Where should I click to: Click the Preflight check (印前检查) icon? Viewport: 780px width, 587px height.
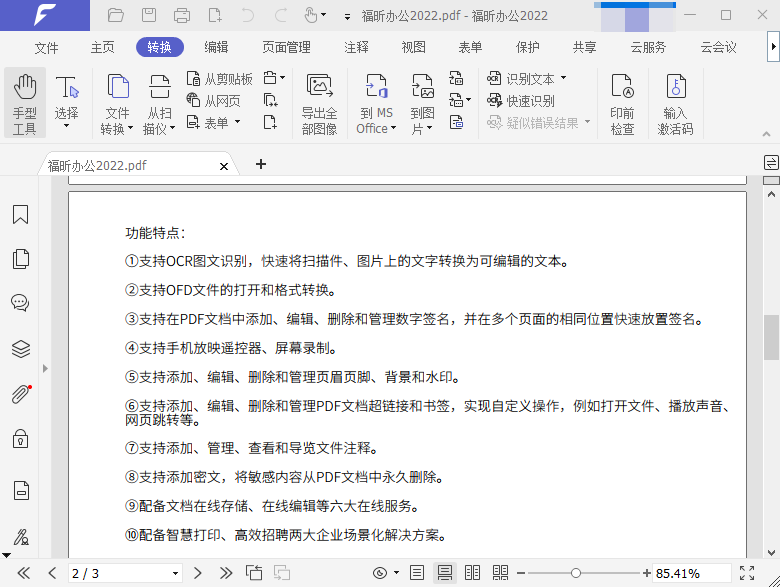coord(622,103)
